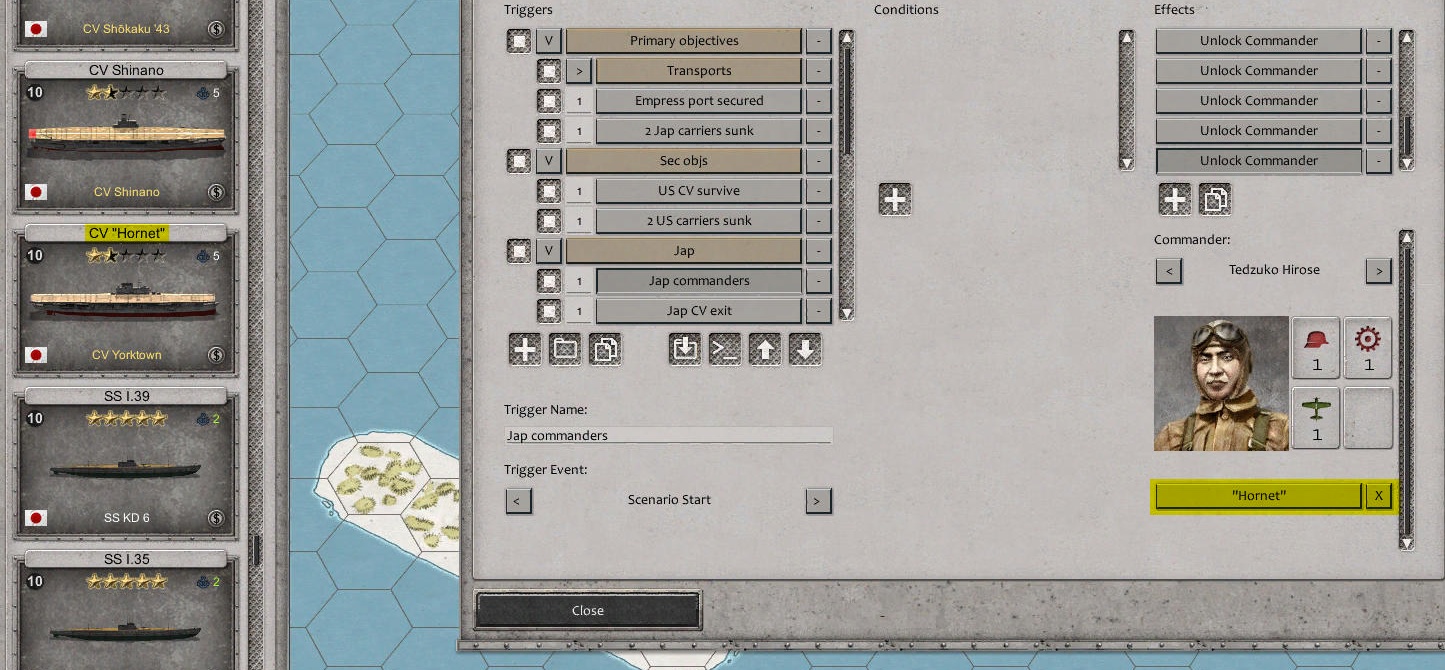This screenshot has width=1445, height=670.
Task: Select the Empress port secured trigger
Action: 699,101
